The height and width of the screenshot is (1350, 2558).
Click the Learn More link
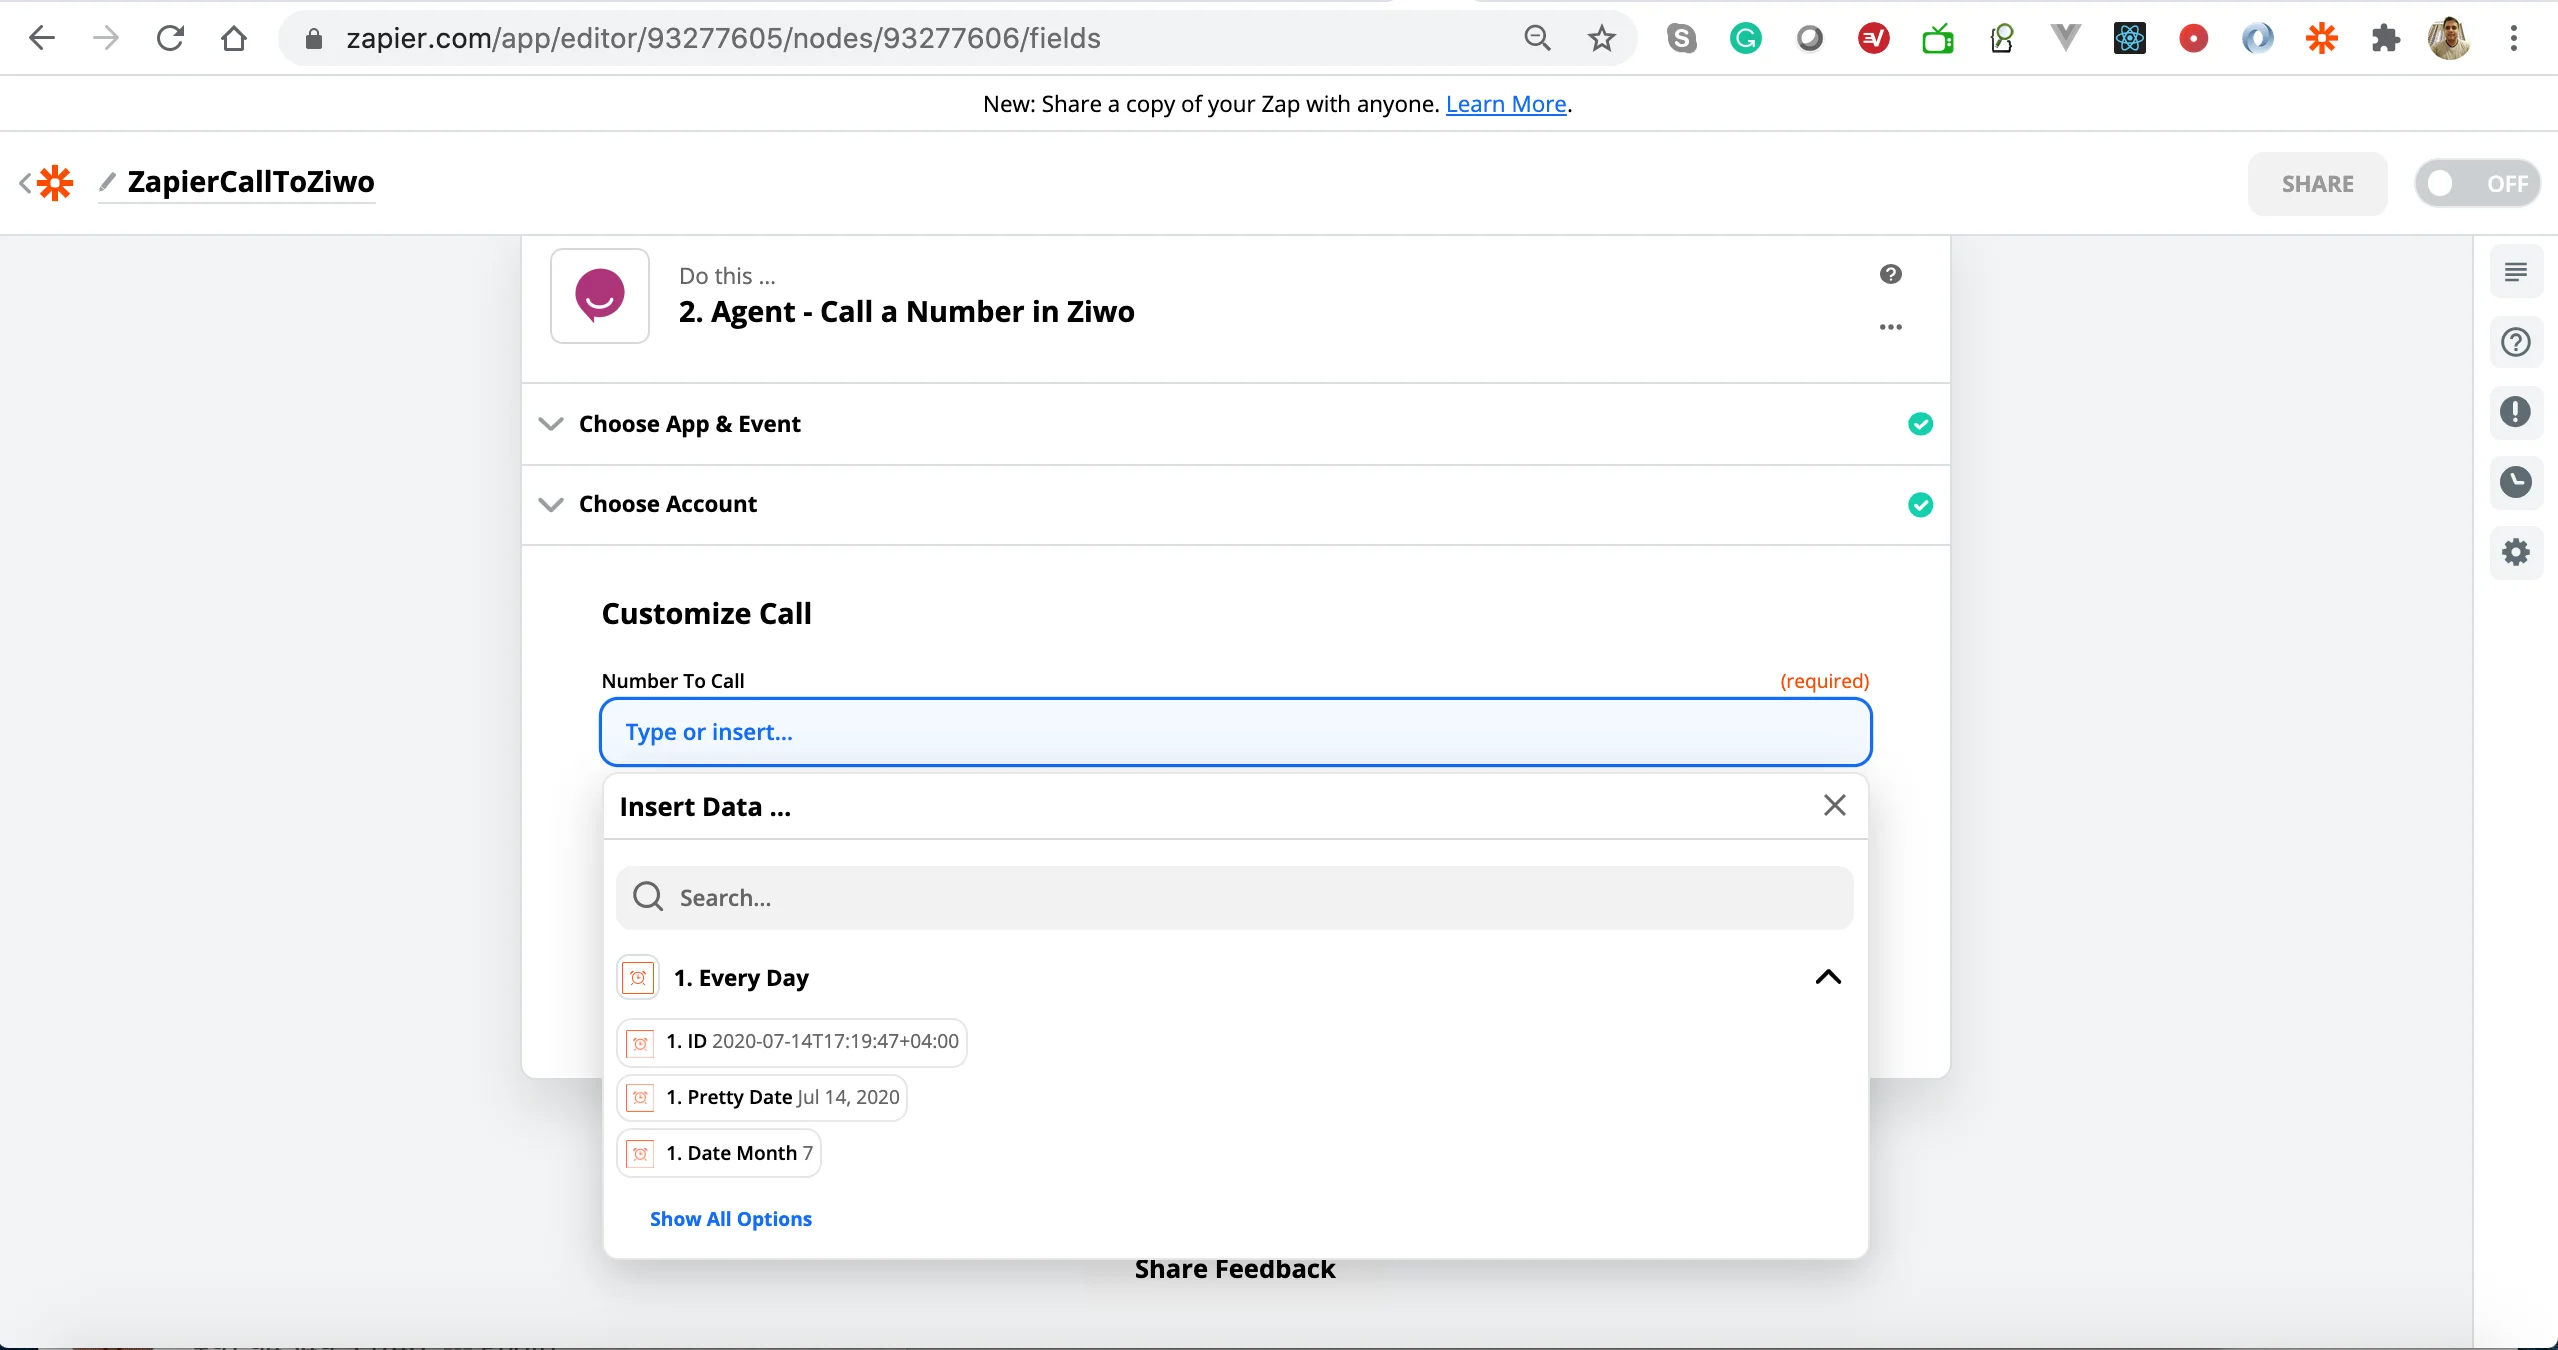click(x=1504, y=103)
